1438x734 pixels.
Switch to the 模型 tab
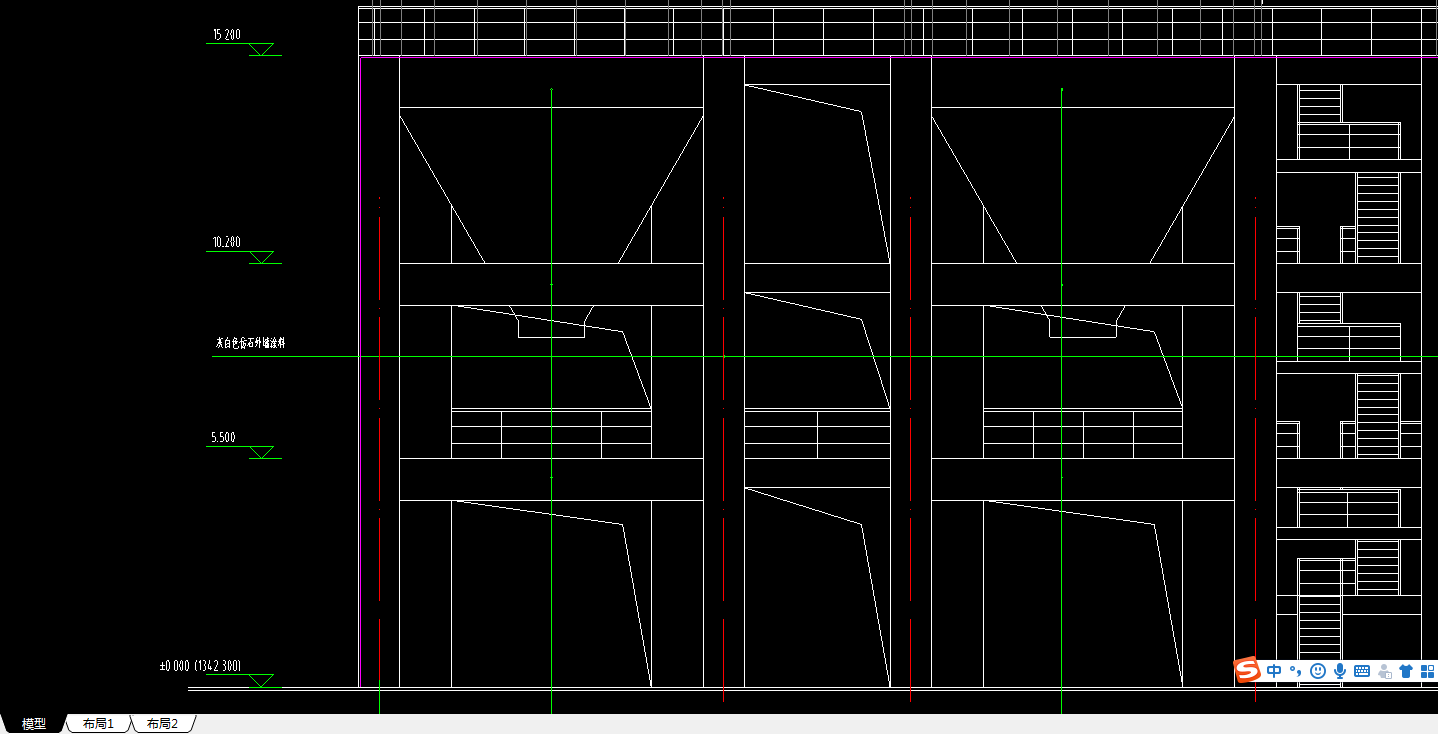coord(34,724)
